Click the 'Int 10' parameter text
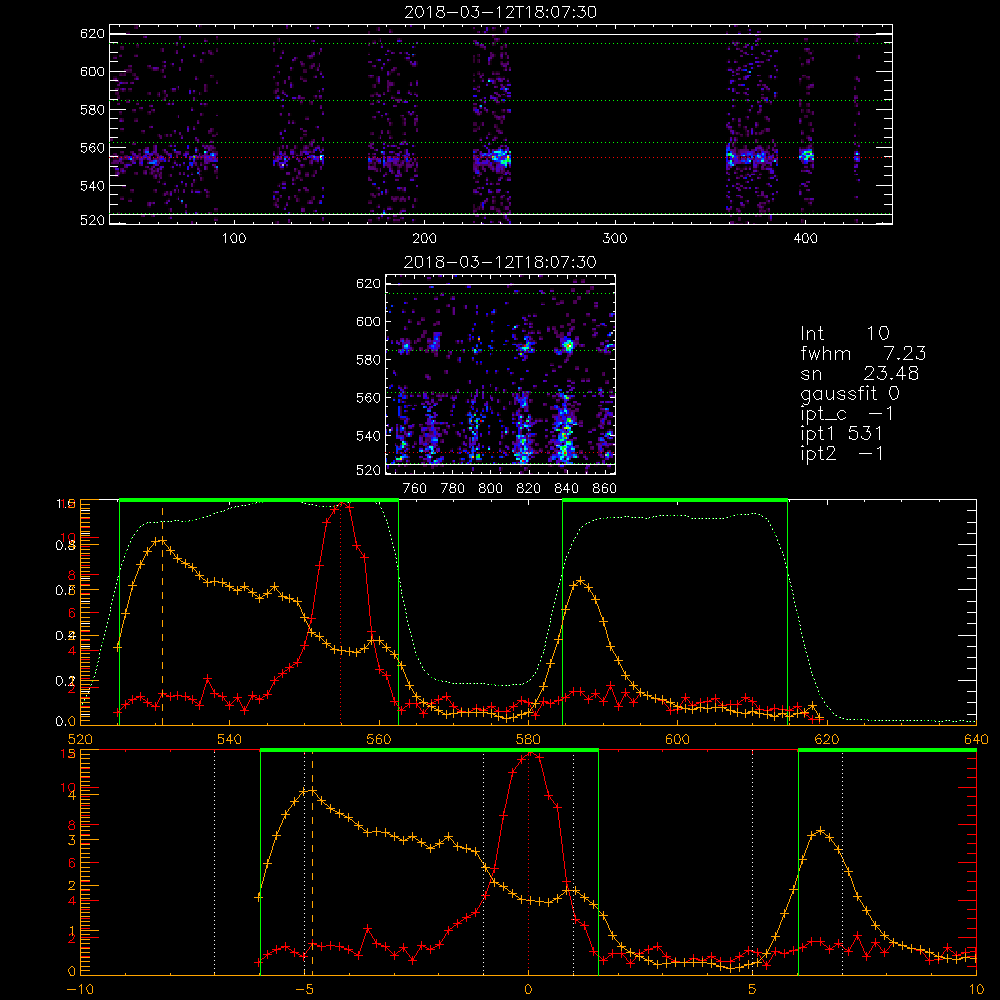This screenshot has height=1000, width=1000. click(x=845, y=333)
